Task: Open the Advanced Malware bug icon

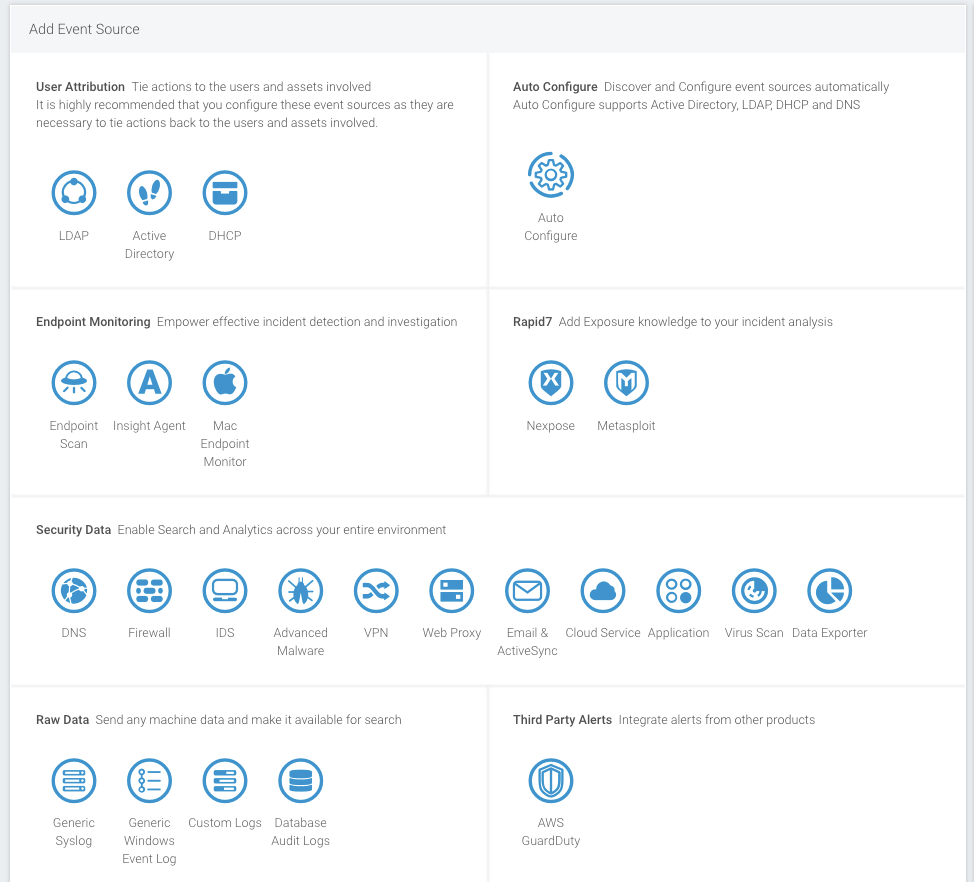Action: (300, 590)
